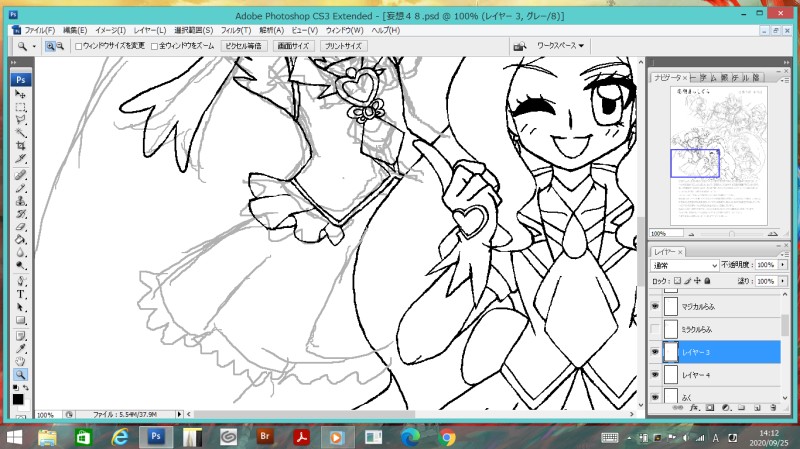800x449 pixels.
Task: Select the Zoom tool in toolbox
Action: tap(20, 375)
